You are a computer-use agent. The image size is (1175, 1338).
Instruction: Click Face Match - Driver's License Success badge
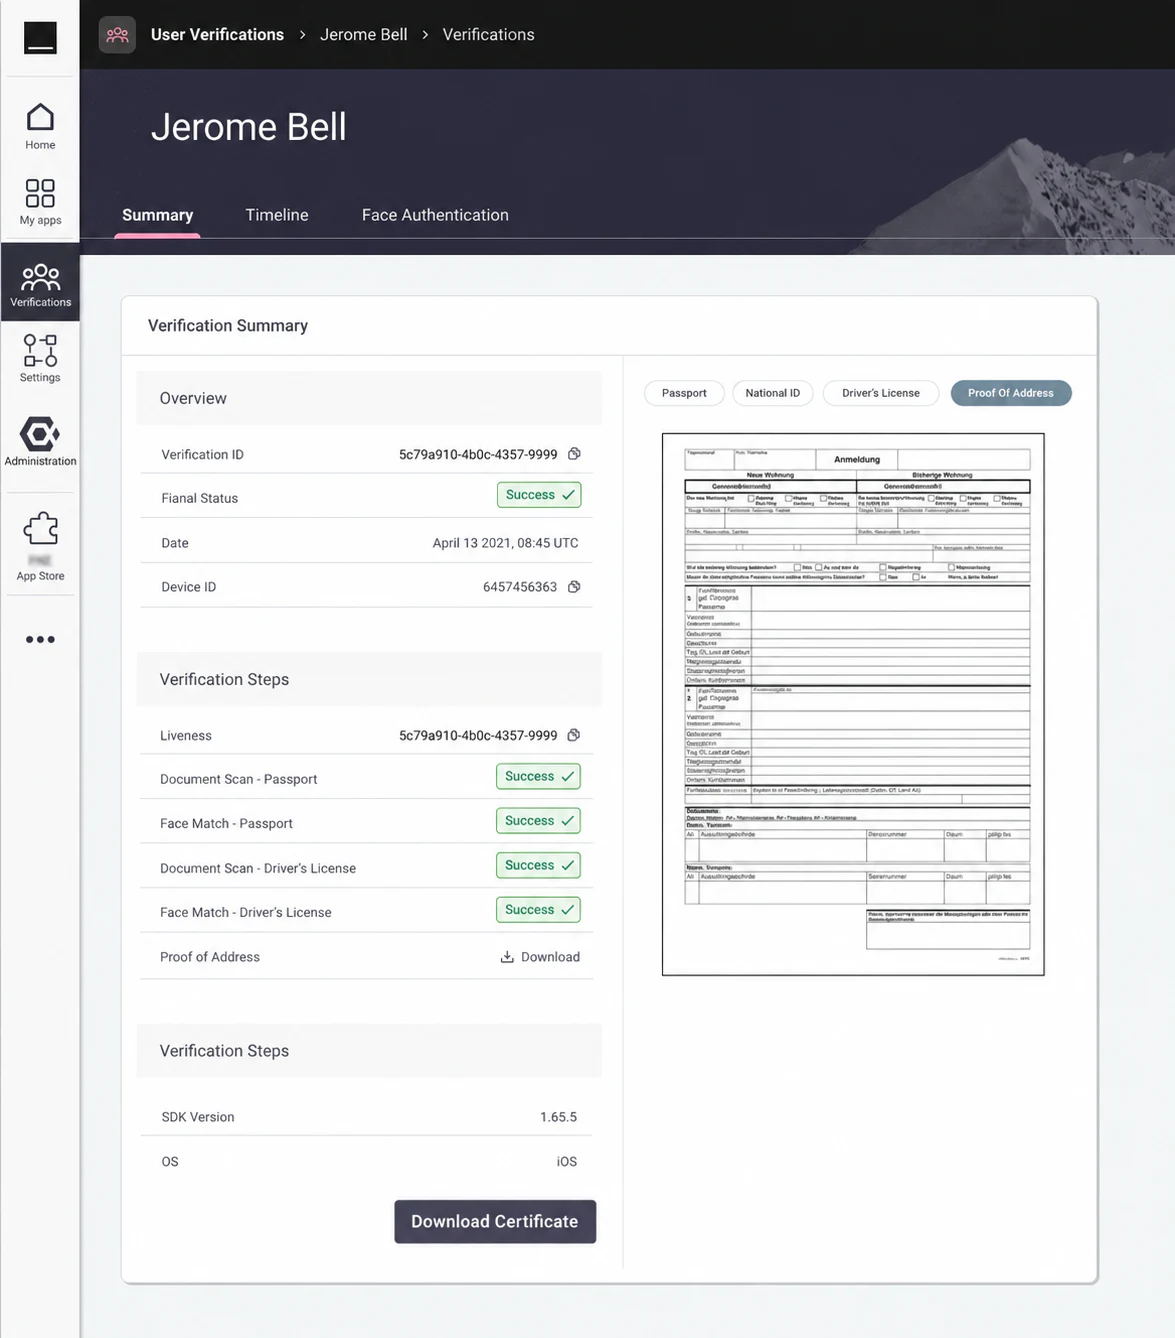tap(538, 910)
